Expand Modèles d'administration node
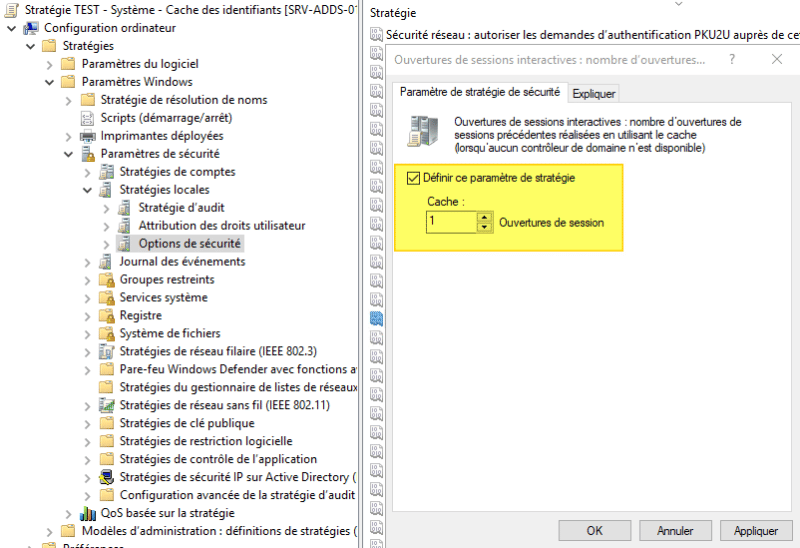This screenshot has height=548, width=800. coord(49,532)
